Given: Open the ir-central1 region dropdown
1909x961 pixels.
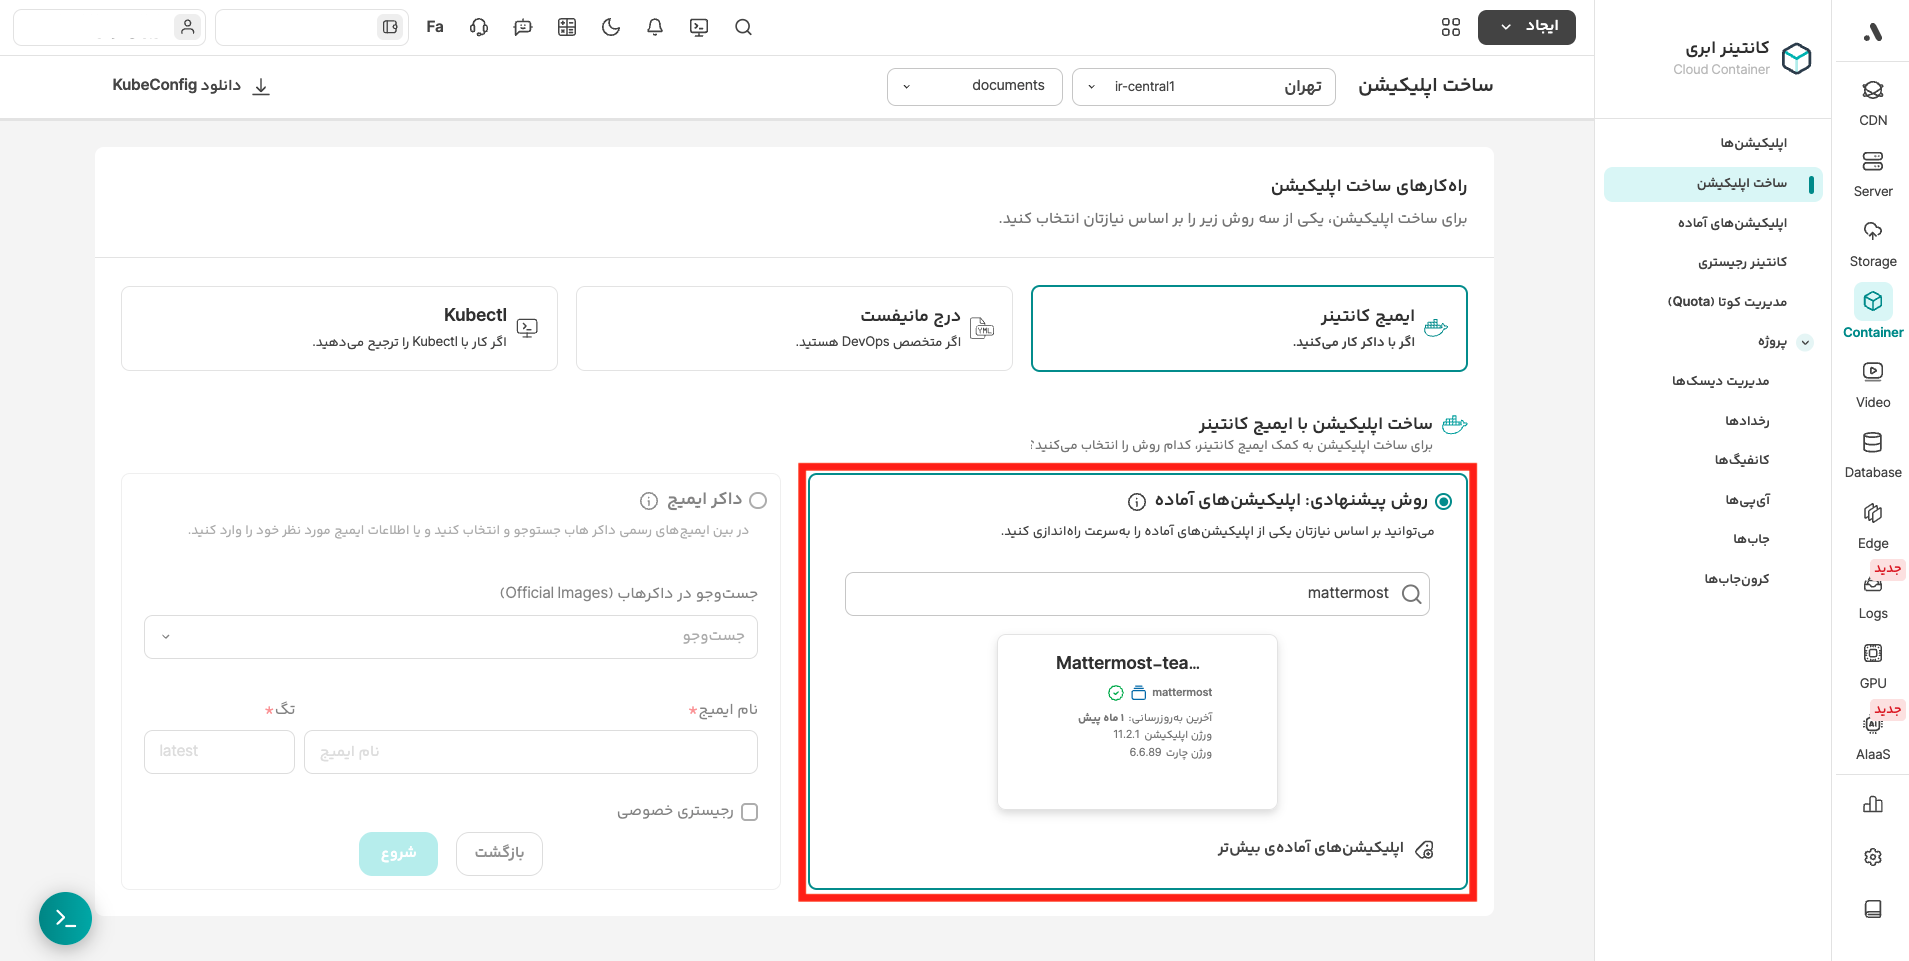Looking at the screenshot, I should point(1203,86).
